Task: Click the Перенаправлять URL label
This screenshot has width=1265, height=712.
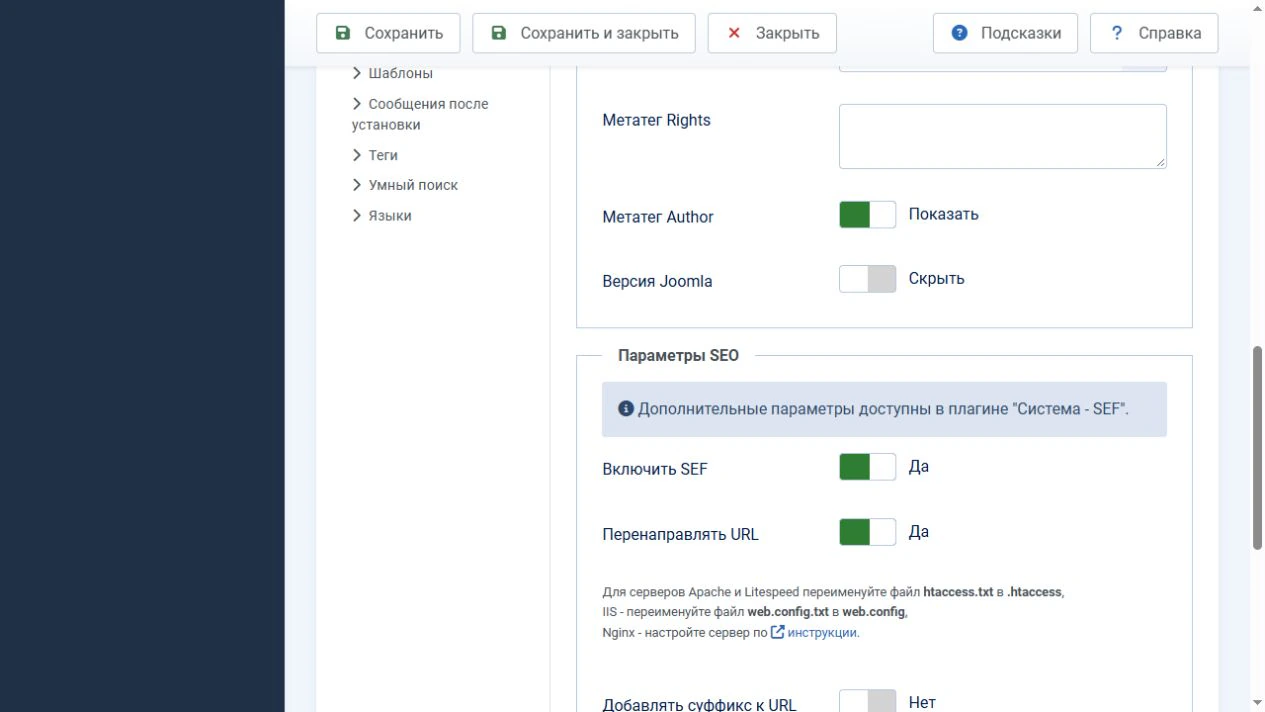Action: pyautogui.click(x=680, y=534)
